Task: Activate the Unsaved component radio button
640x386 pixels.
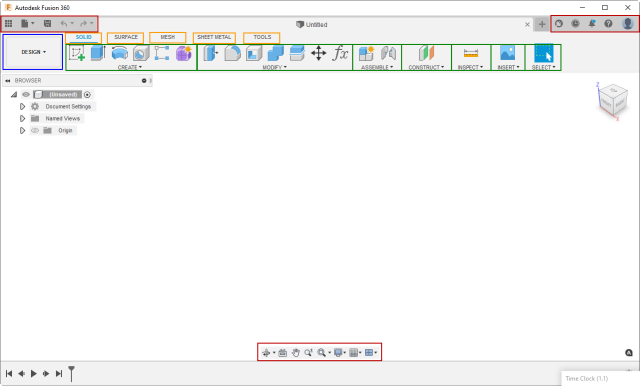Action: [87, 95]
